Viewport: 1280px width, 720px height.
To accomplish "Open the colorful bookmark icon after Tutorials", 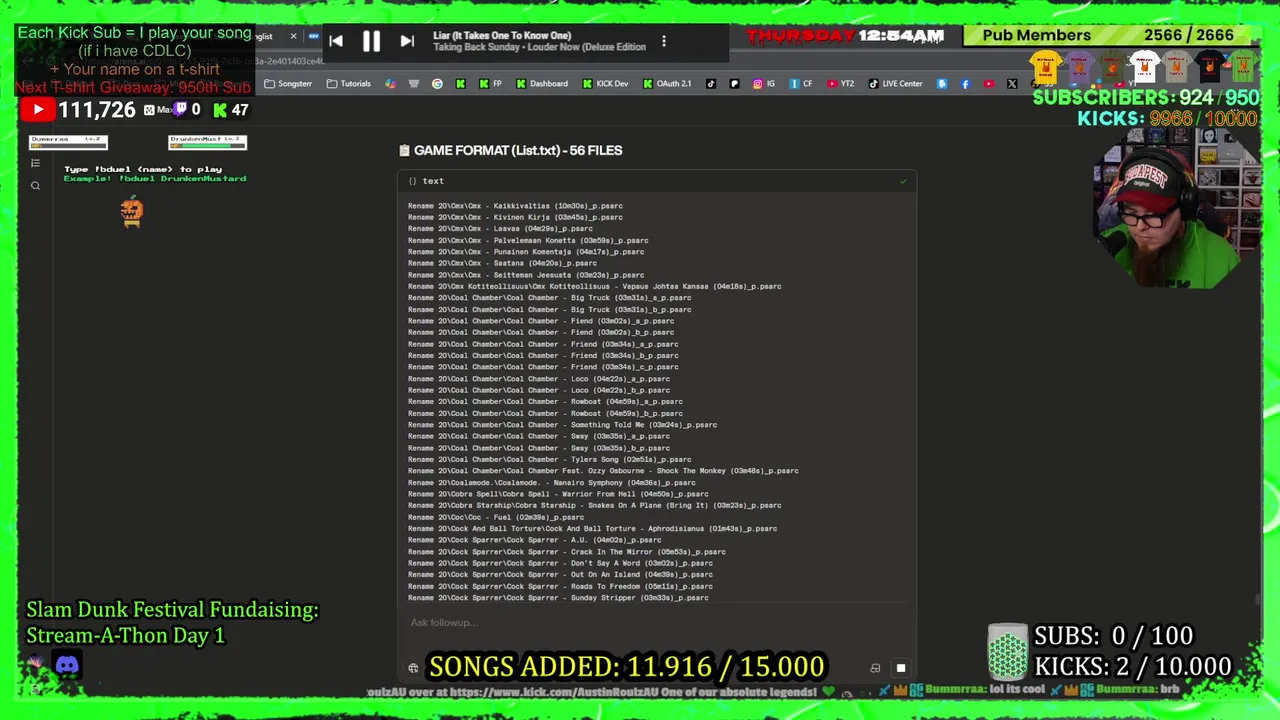I will tap(390, 84).
